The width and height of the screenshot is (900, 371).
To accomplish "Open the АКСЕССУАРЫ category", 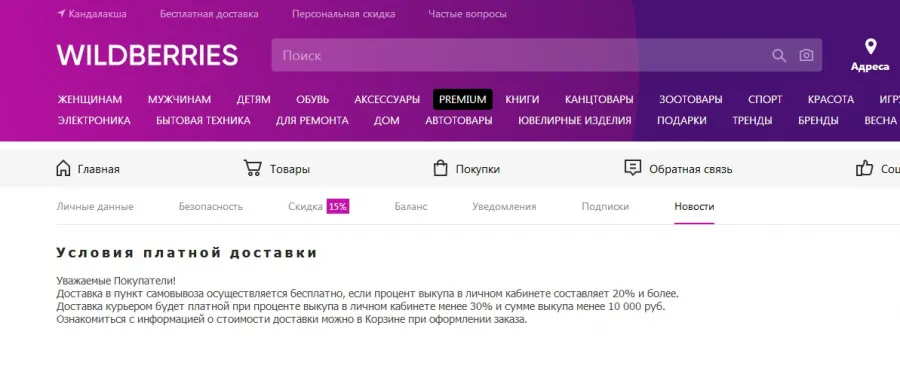I will click(387, 99).
